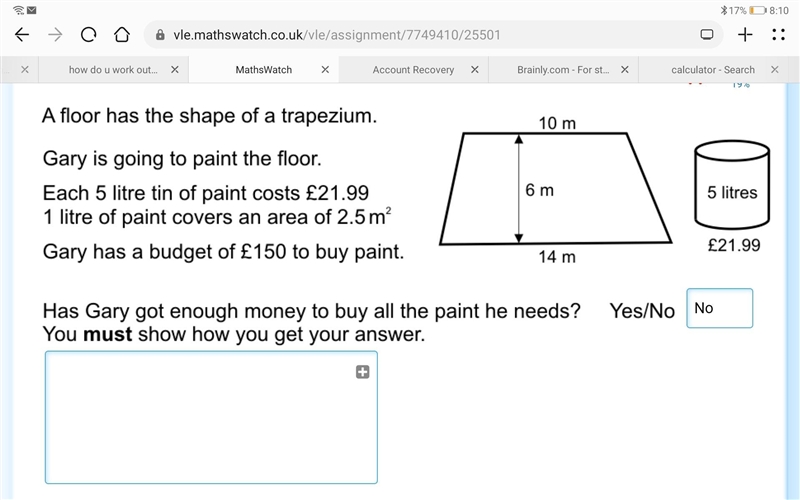Expand working box with the plus icon

coord(363,372)
